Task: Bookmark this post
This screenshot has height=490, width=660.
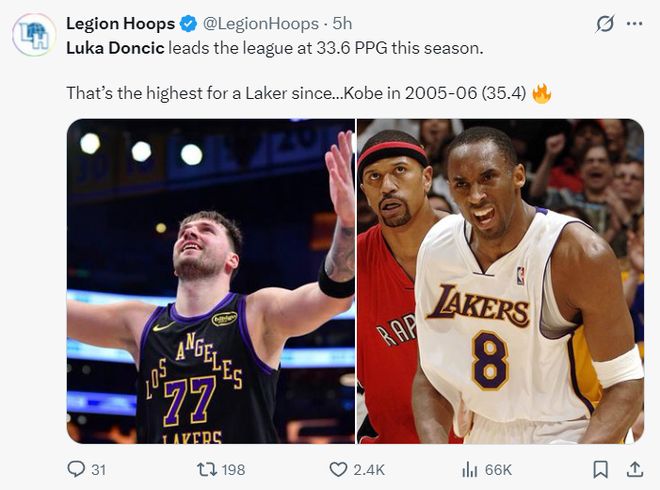Action: click(600, 469)
